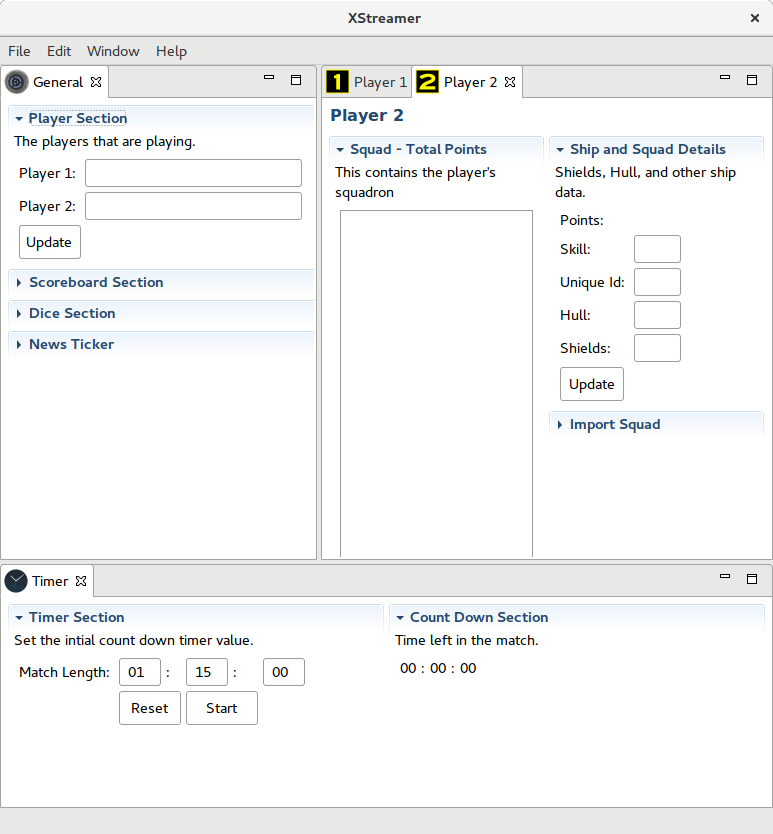Maximize the Timer panel

tap(752, 579)
